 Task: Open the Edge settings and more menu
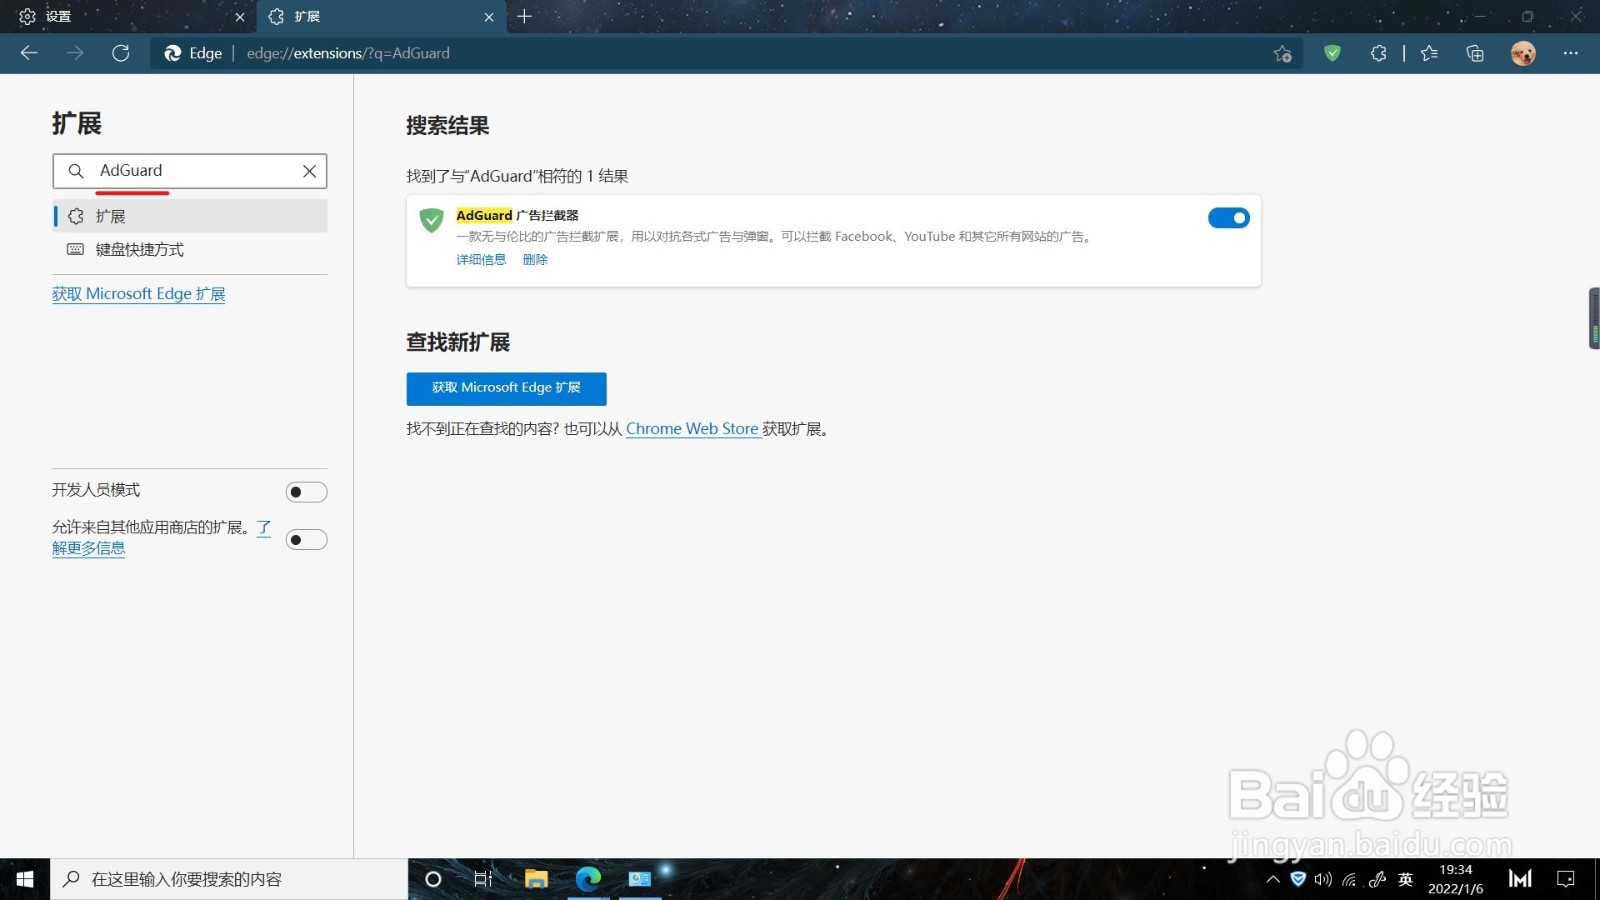point(1570,53)
